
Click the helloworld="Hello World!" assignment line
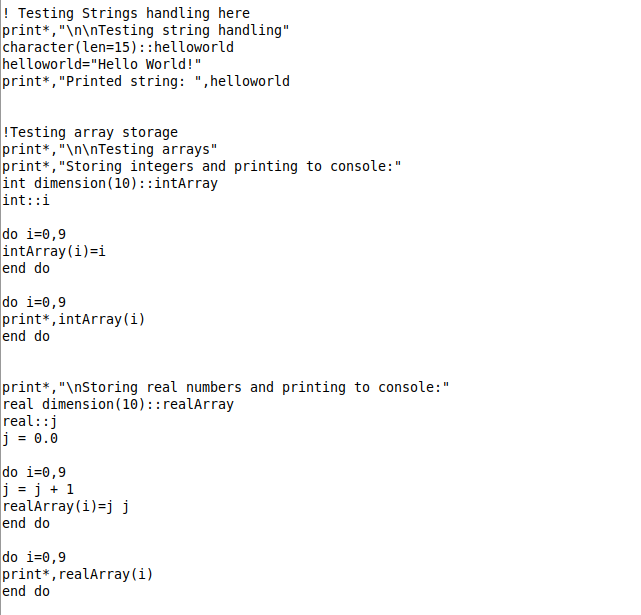pos(102,64)
